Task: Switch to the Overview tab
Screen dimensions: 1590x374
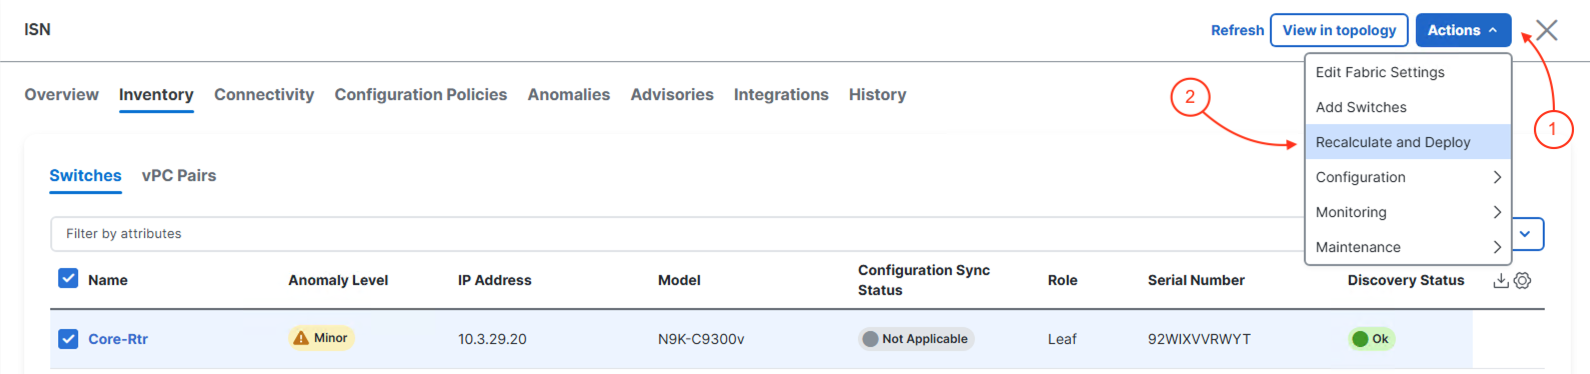Action: pos(62,94)
